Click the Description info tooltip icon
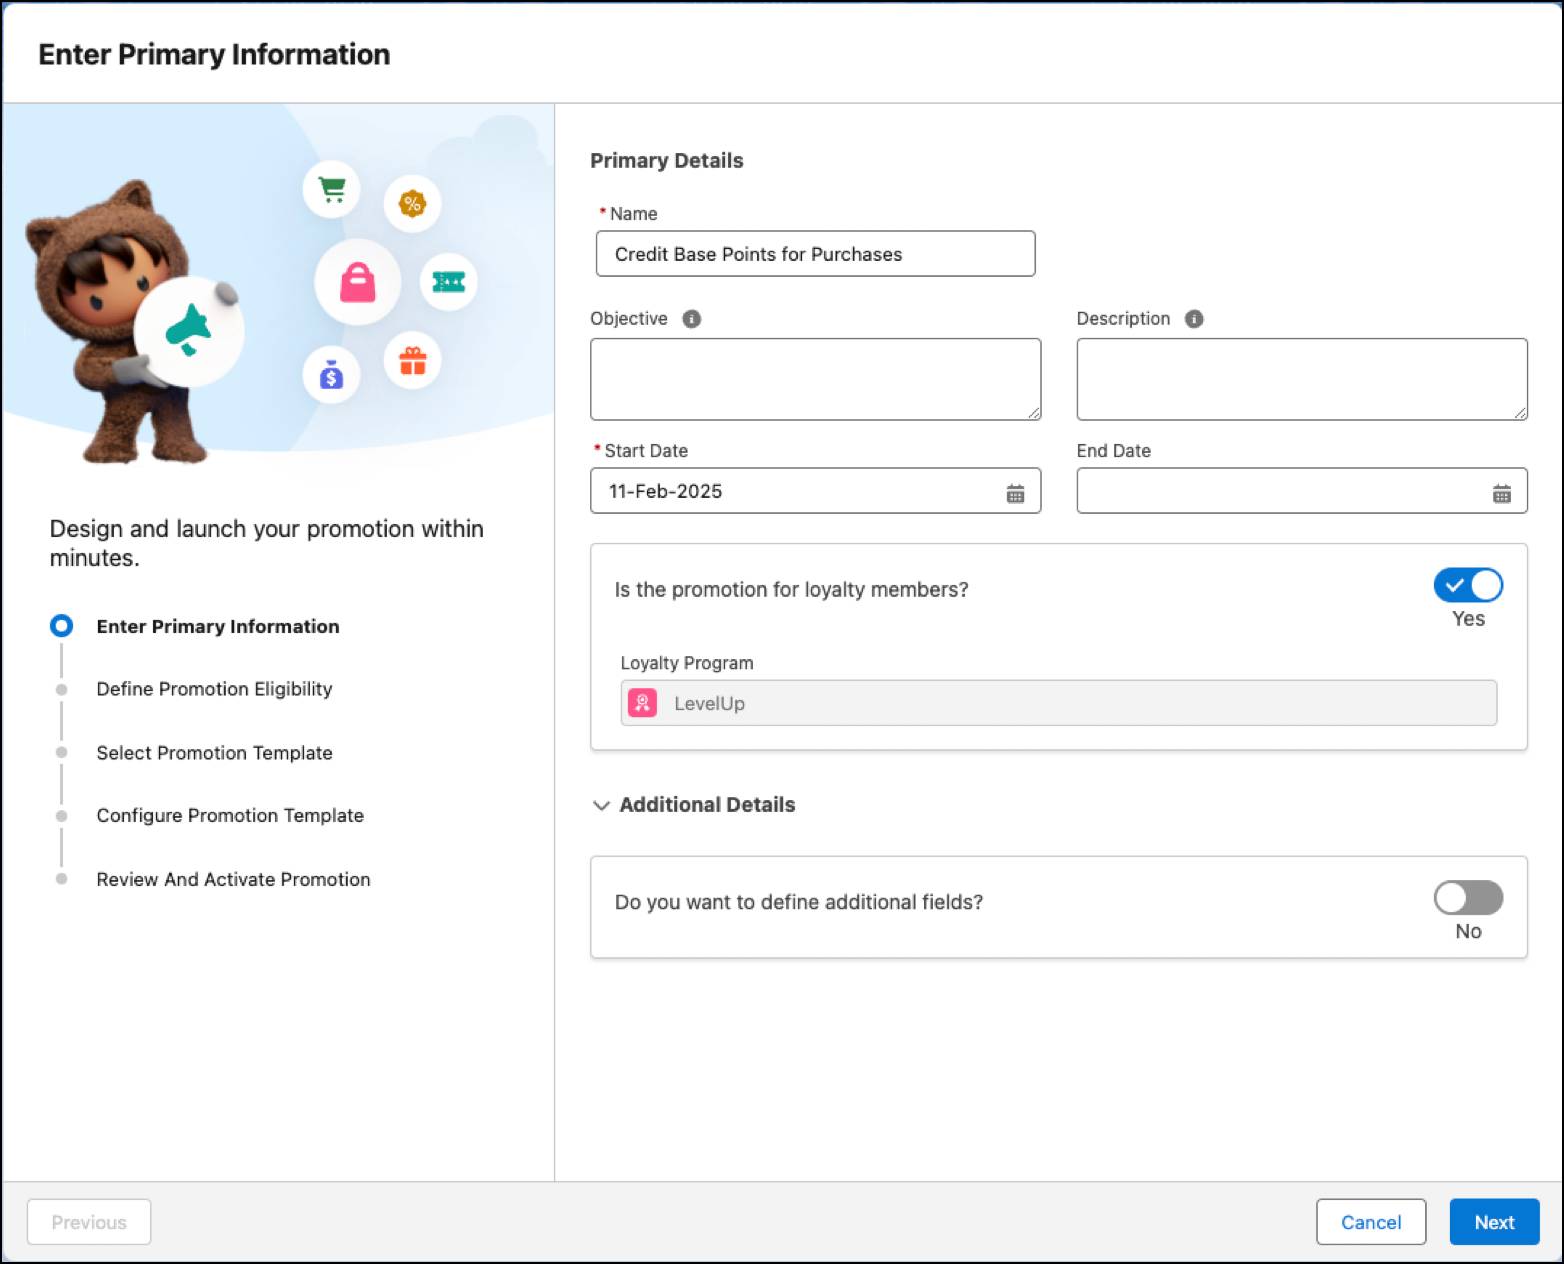 [1194, 319]
